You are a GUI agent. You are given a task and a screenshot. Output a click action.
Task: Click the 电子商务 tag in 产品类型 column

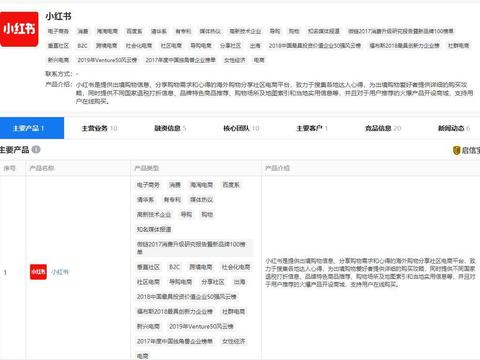(148, 185)
